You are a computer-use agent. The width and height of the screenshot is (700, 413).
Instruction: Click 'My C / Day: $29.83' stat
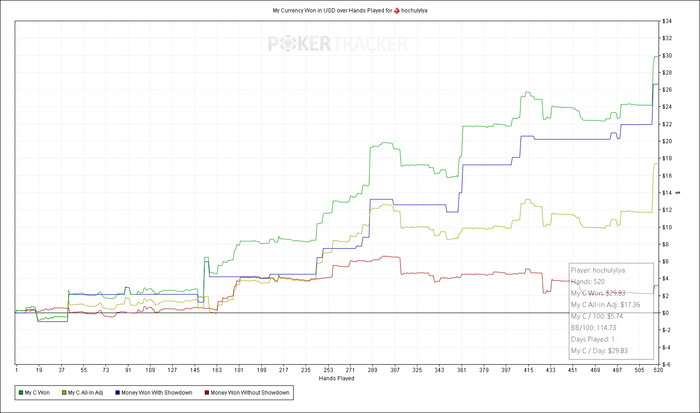[599, 351]
